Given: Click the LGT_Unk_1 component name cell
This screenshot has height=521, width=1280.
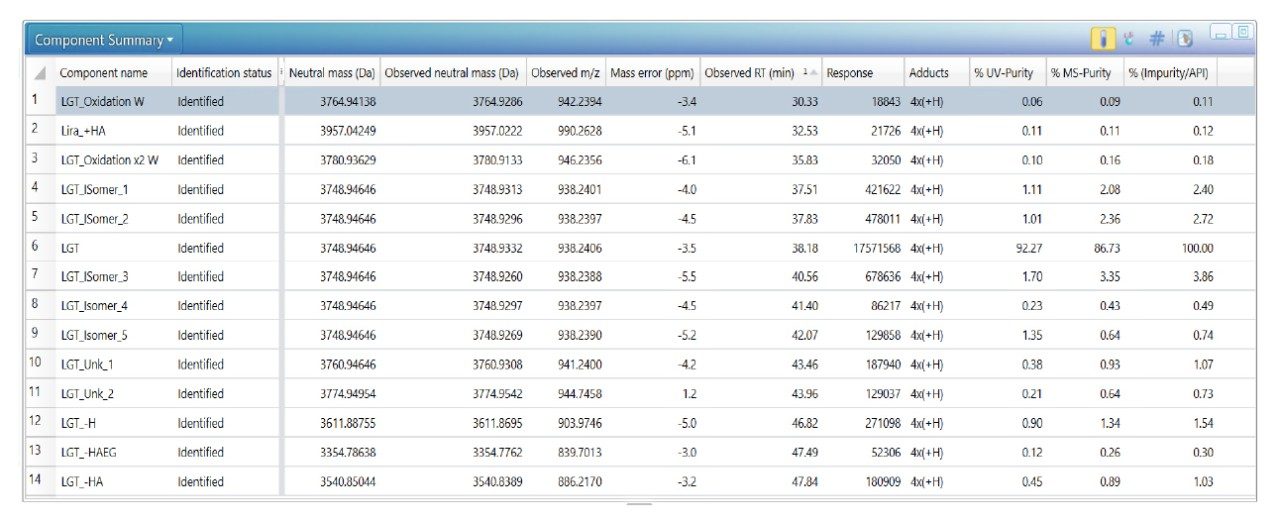Looking at the screenshot, I should [87, 365].
